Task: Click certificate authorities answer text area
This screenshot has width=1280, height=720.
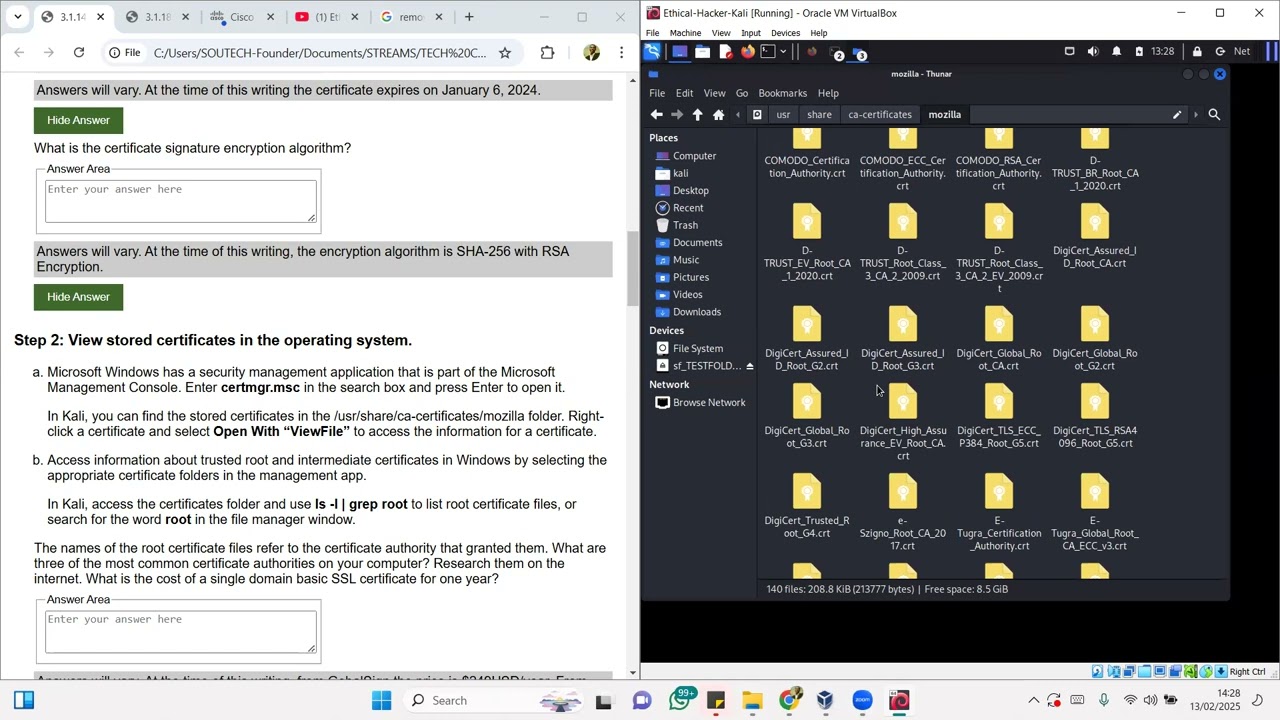Action: (180, 632)
